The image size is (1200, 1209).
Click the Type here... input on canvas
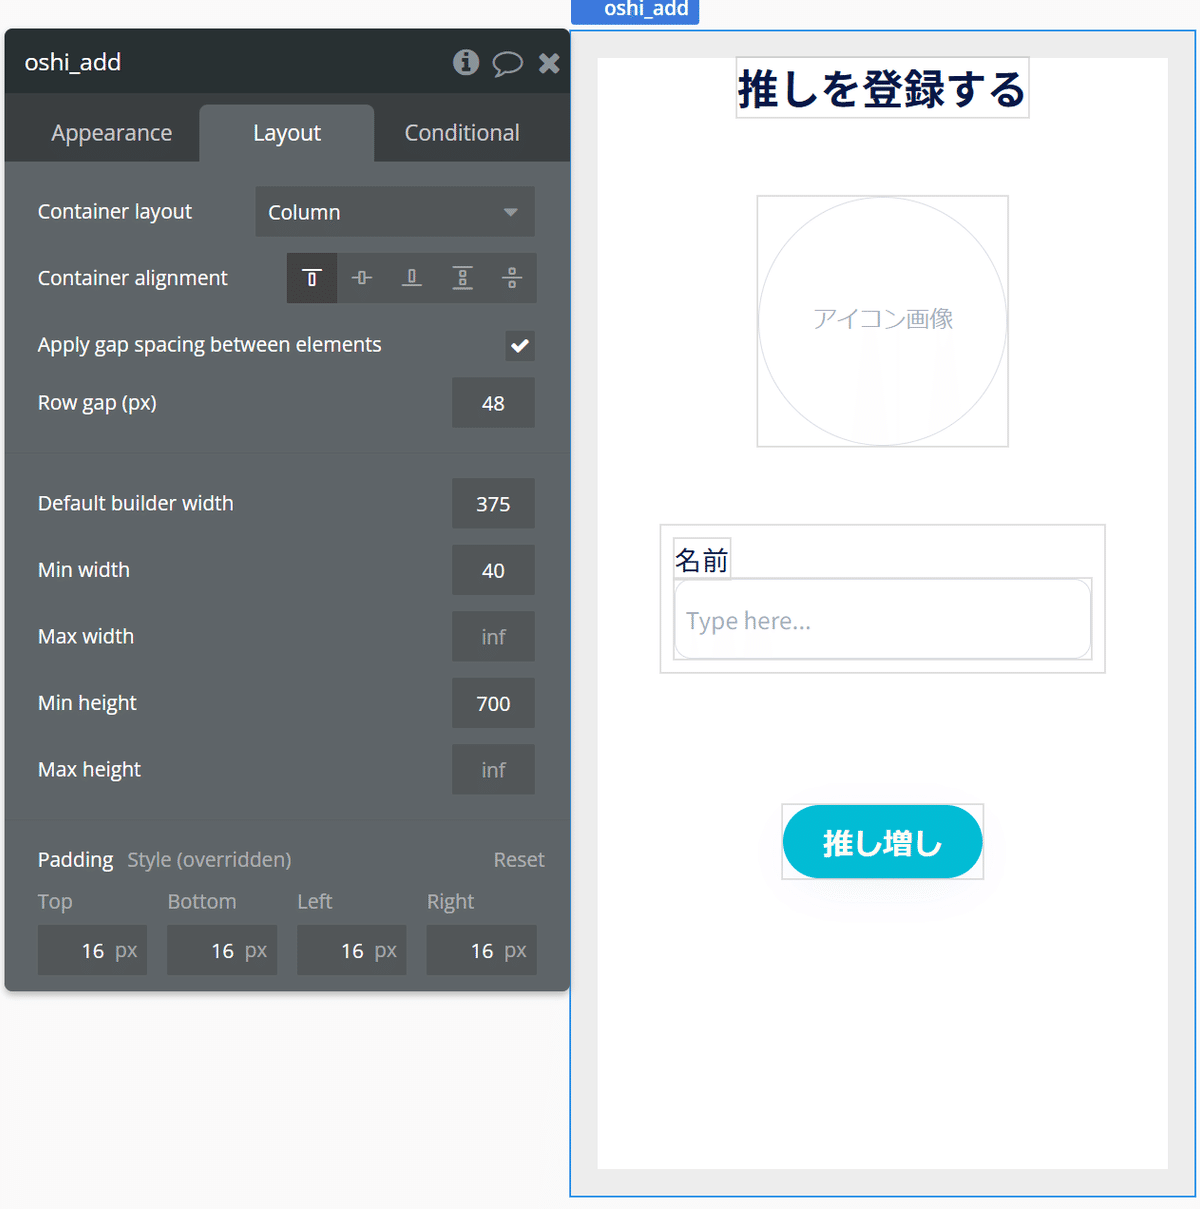(882, 620)
